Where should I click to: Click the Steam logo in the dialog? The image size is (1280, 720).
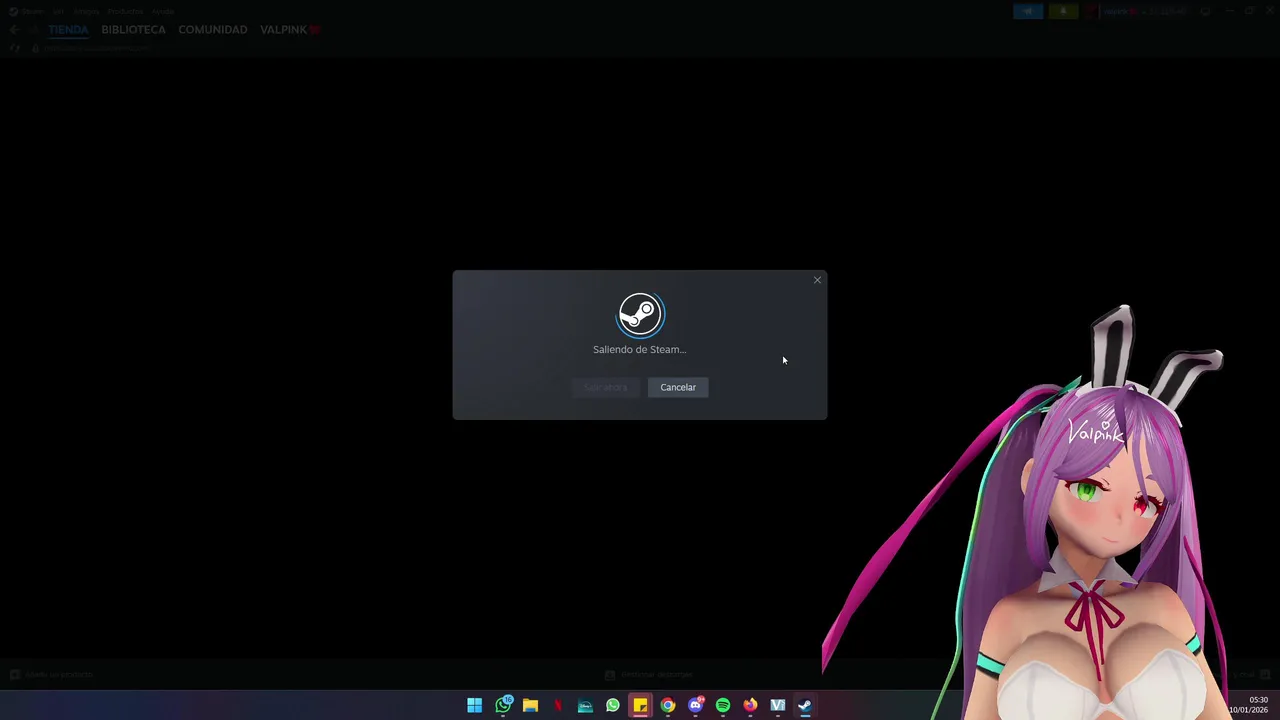(x=640, y=315)
